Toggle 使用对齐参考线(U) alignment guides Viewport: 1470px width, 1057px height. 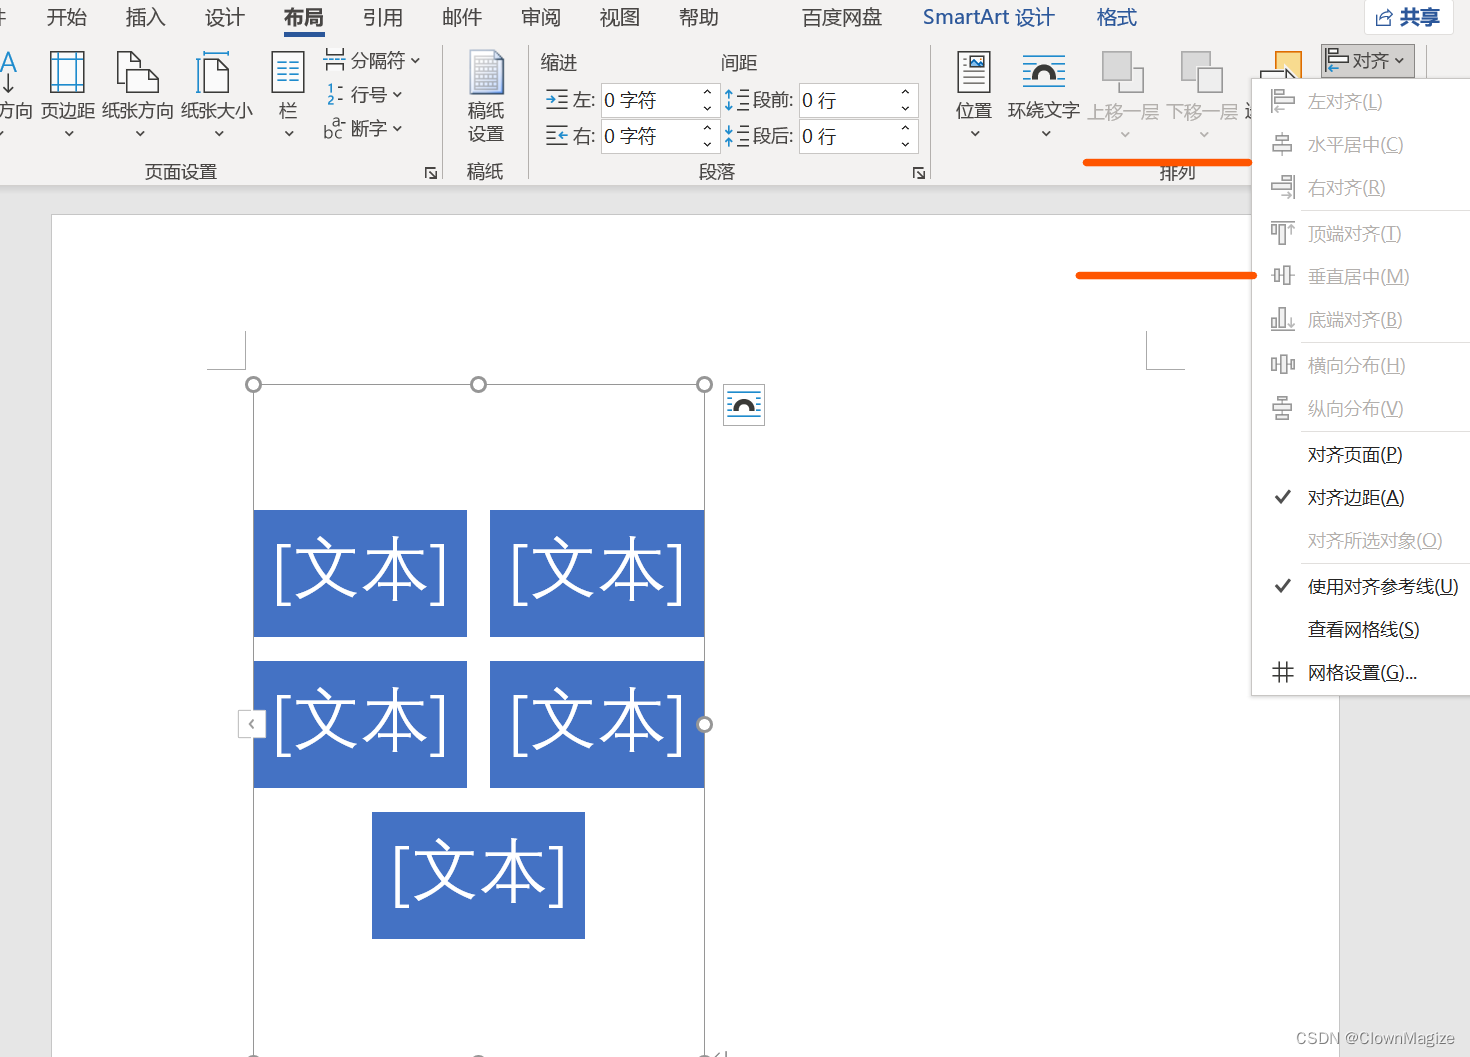tap(1361, 587)
